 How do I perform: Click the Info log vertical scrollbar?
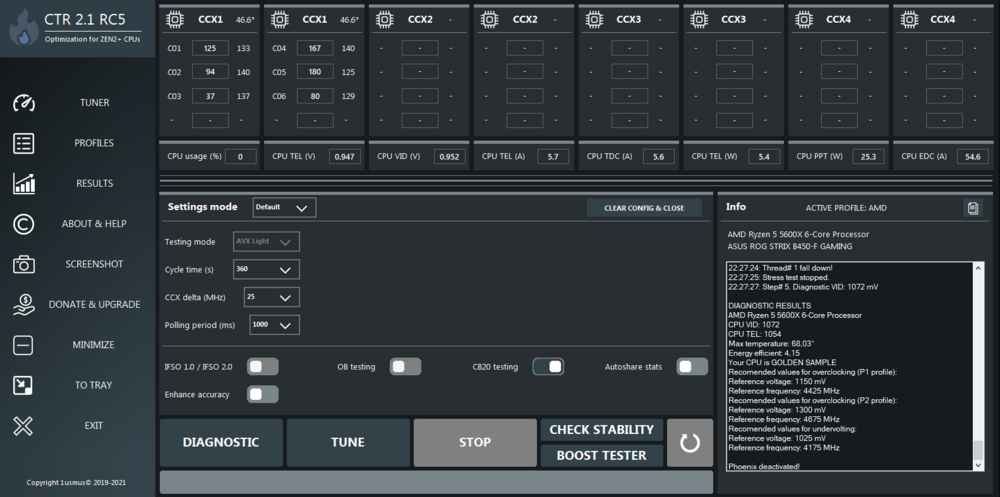(x=978, y=367)
